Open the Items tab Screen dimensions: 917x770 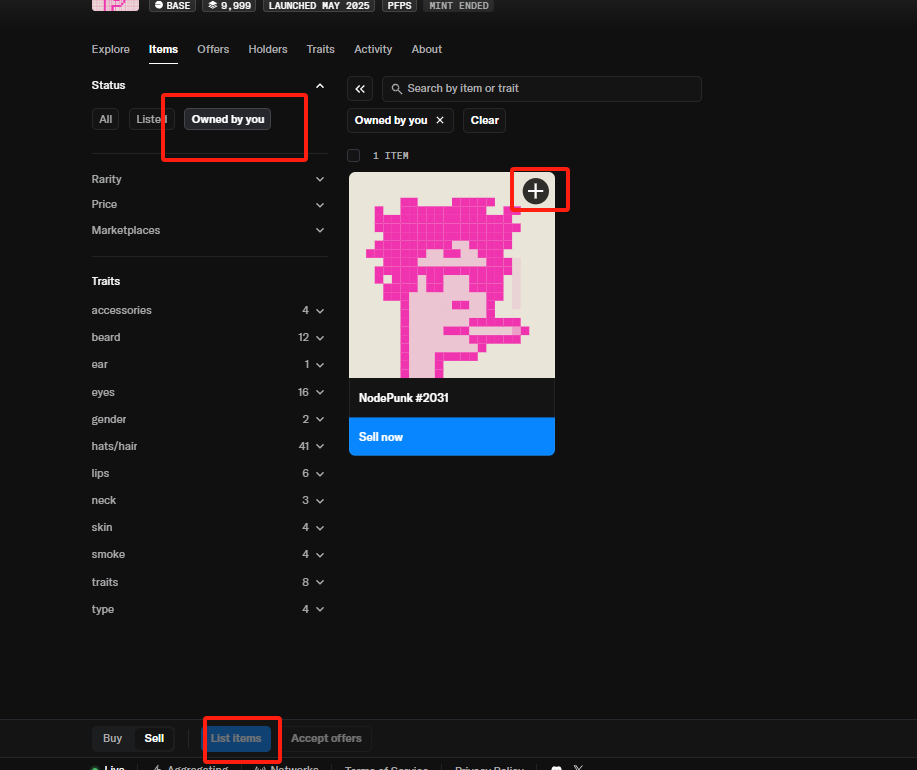[163, 50]
